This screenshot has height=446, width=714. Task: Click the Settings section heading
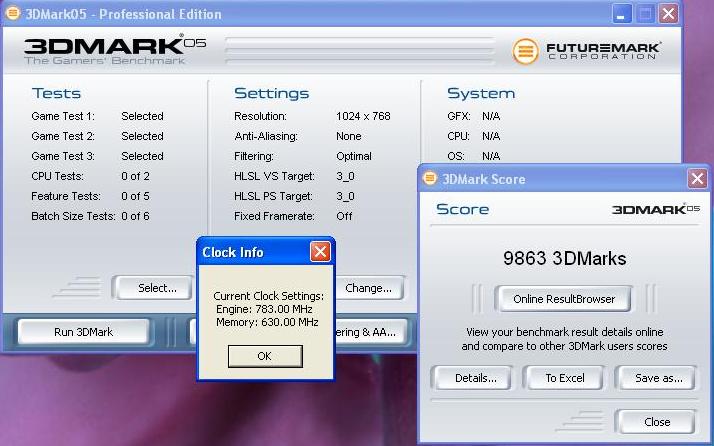(271, 93)
